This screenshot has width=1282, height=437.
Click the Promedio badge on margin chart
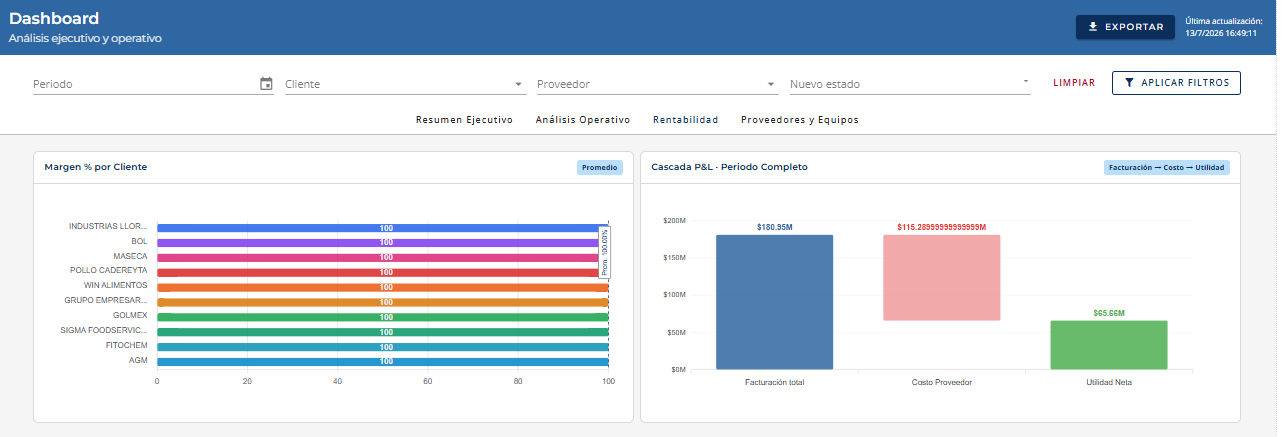click(x=600, y=167)
